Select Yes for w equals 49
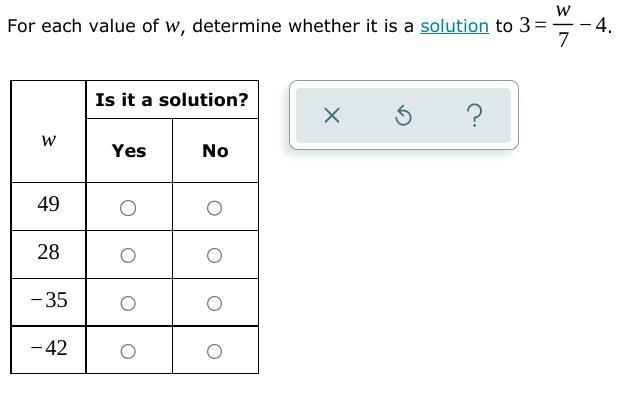Screen dimensions: 629x400 click(128, 208)
